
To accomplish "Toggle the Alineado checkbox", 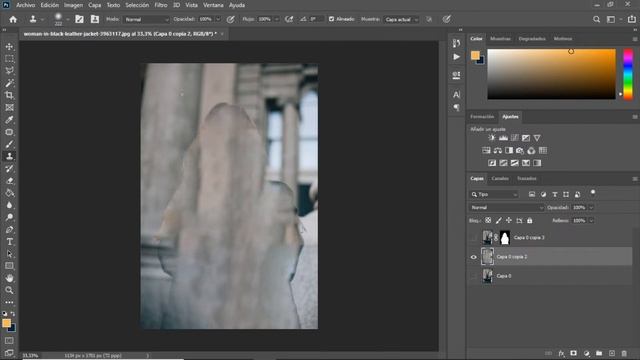I will pyautogui.click(x=331, y=19).
